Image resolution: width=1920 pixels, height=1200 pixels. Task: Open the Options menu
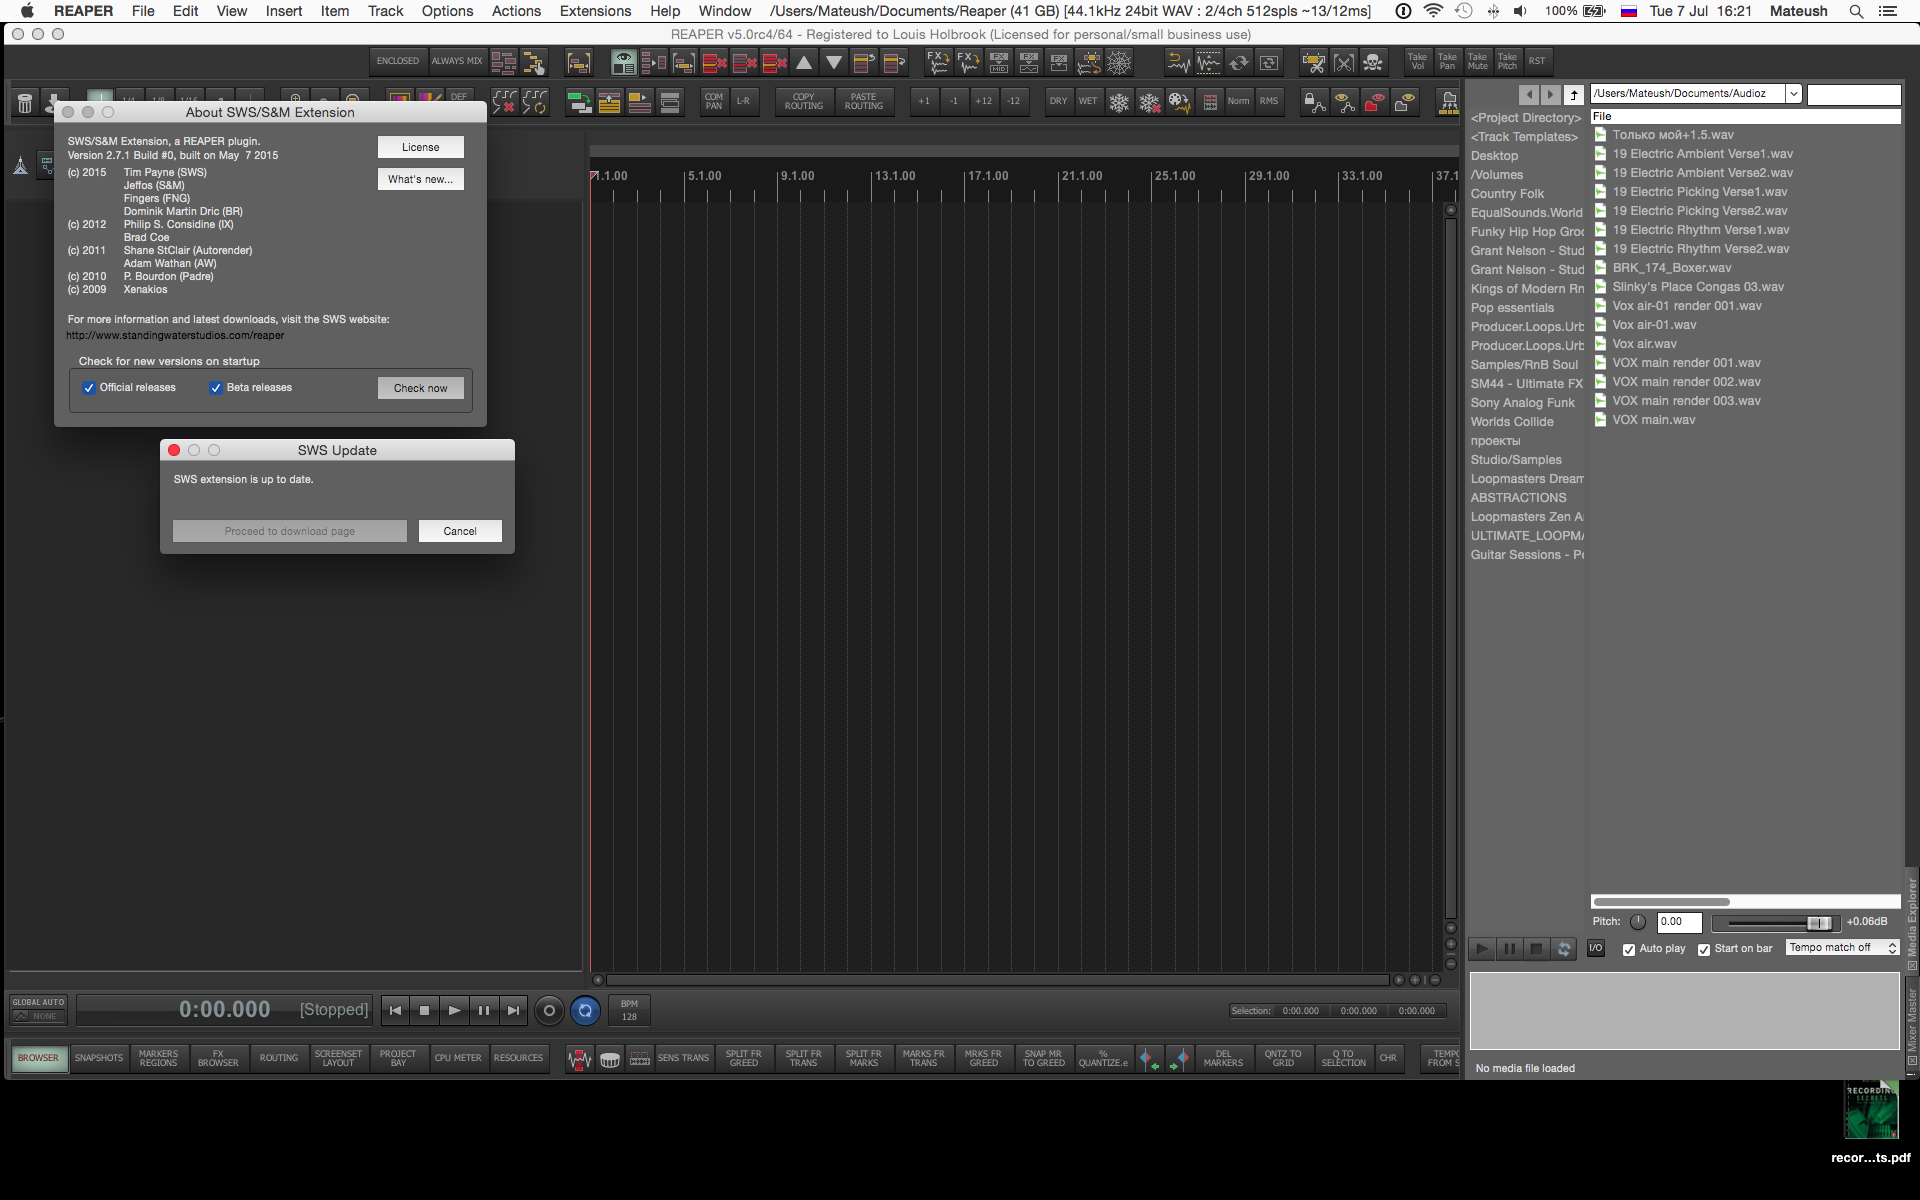click(447, 11)
